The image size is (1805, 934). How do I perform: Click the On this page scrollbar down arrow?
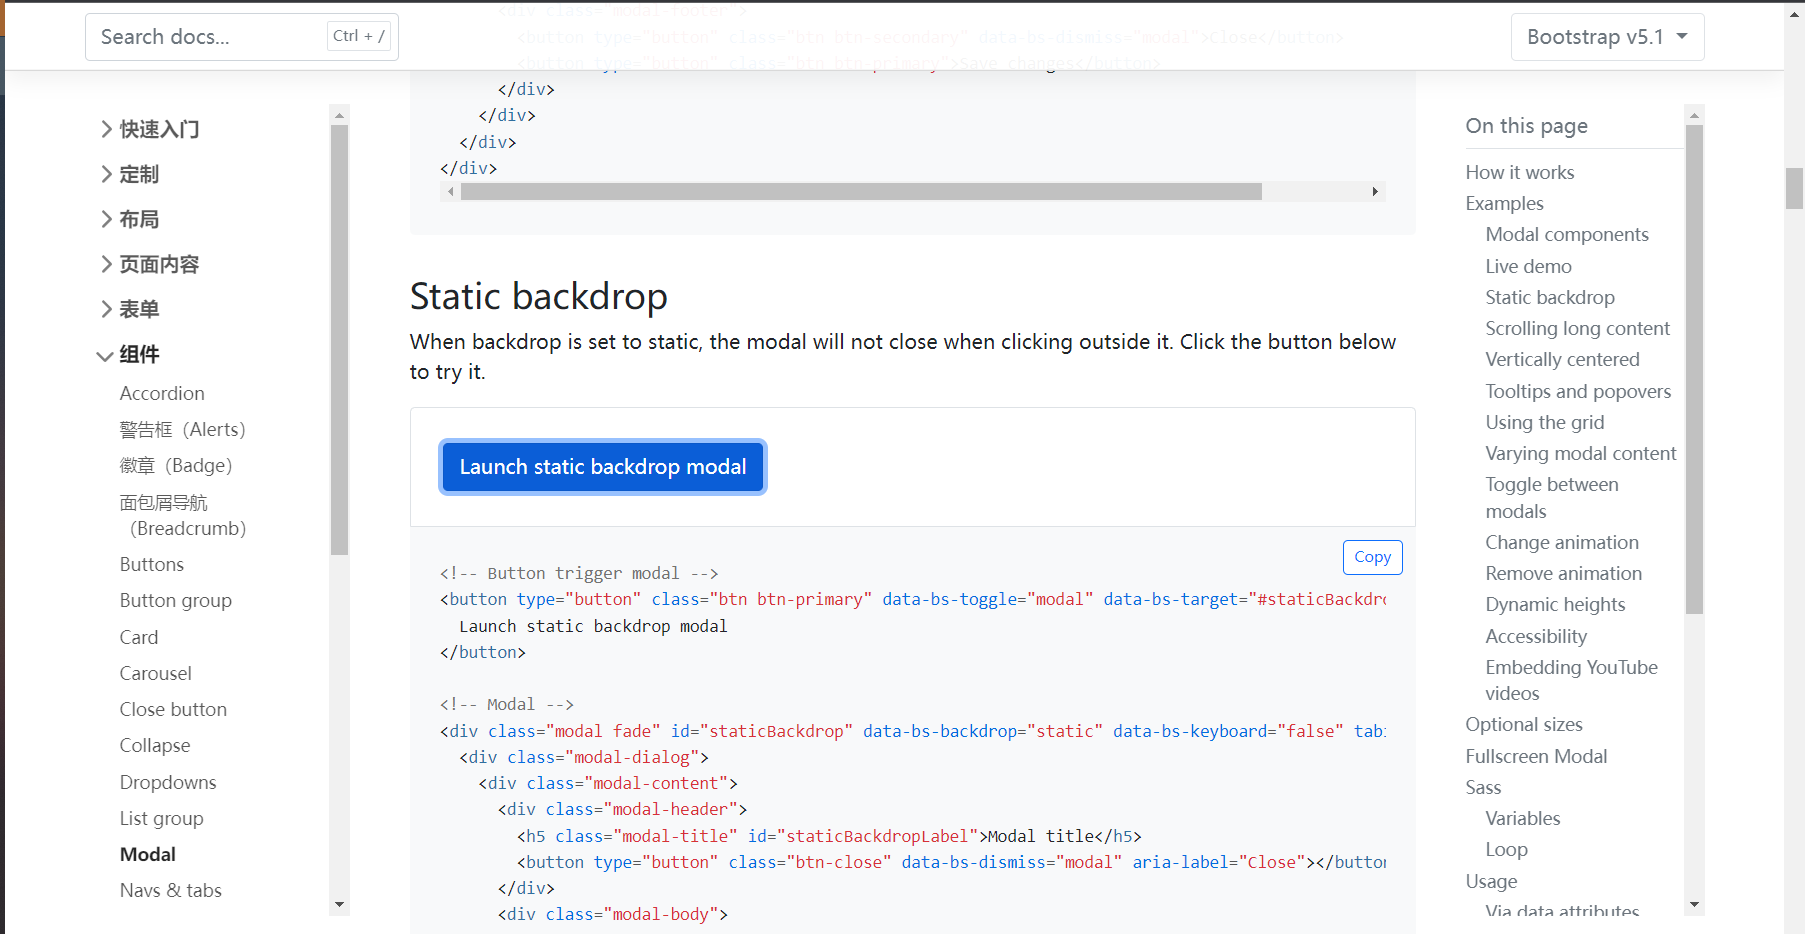1694,905
